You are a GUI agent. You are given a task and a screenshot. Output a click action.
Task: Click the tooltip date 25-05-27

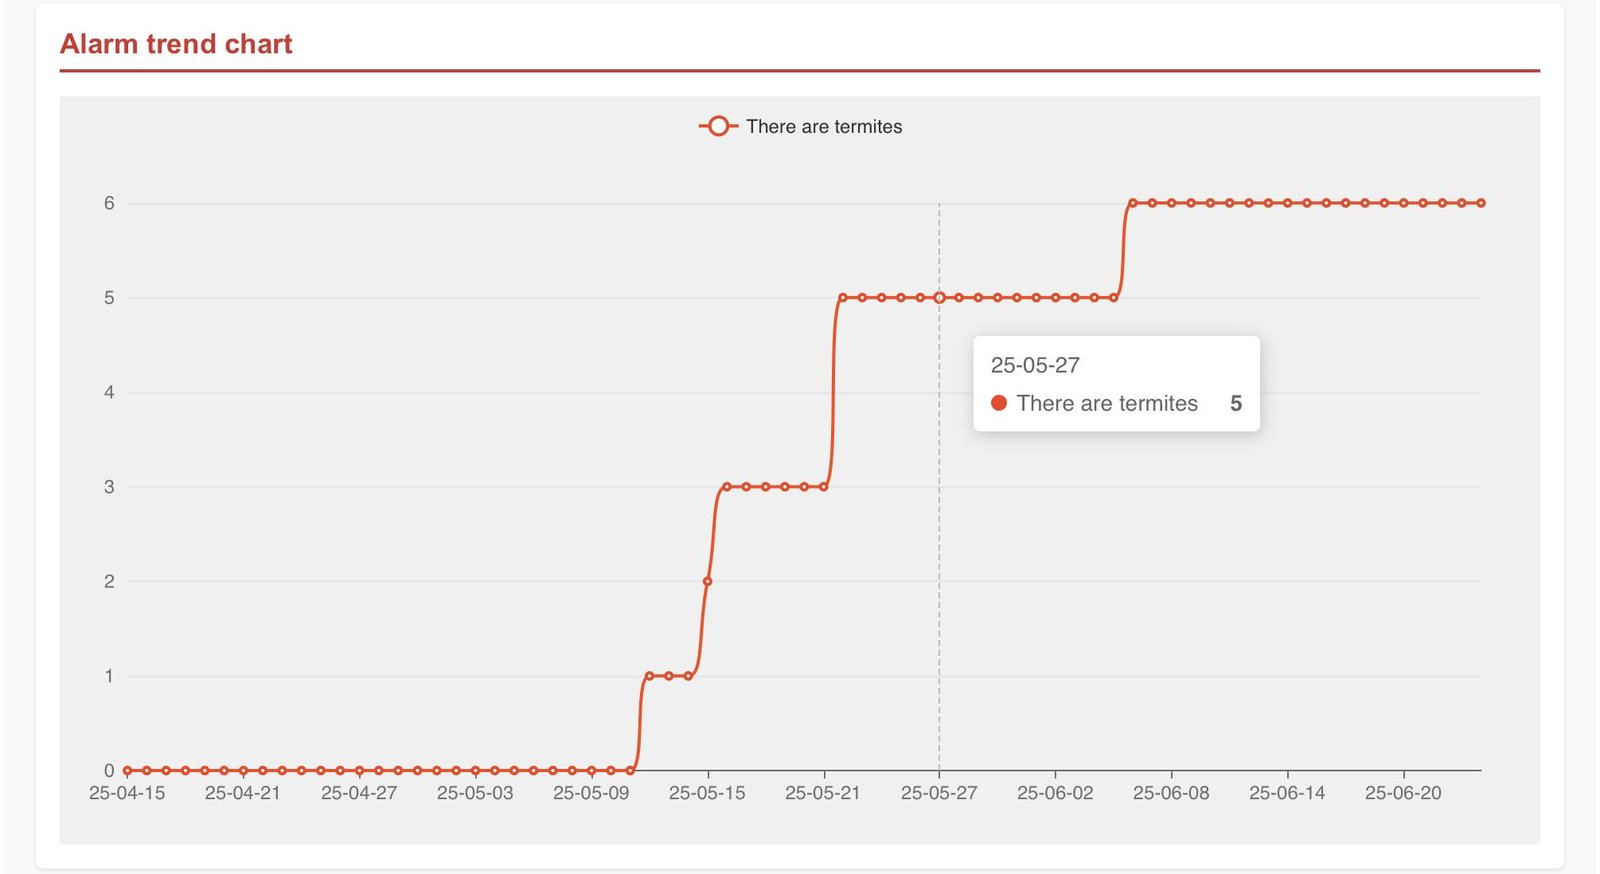pyautogui.click(x=1035, y=365)
